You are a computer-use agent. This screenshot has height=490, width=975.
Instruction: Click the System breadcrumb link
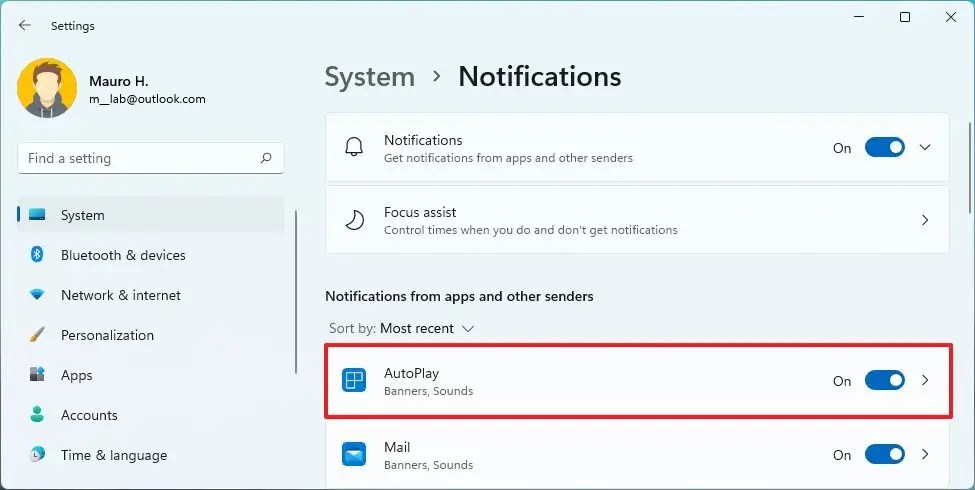coord(369,77)
